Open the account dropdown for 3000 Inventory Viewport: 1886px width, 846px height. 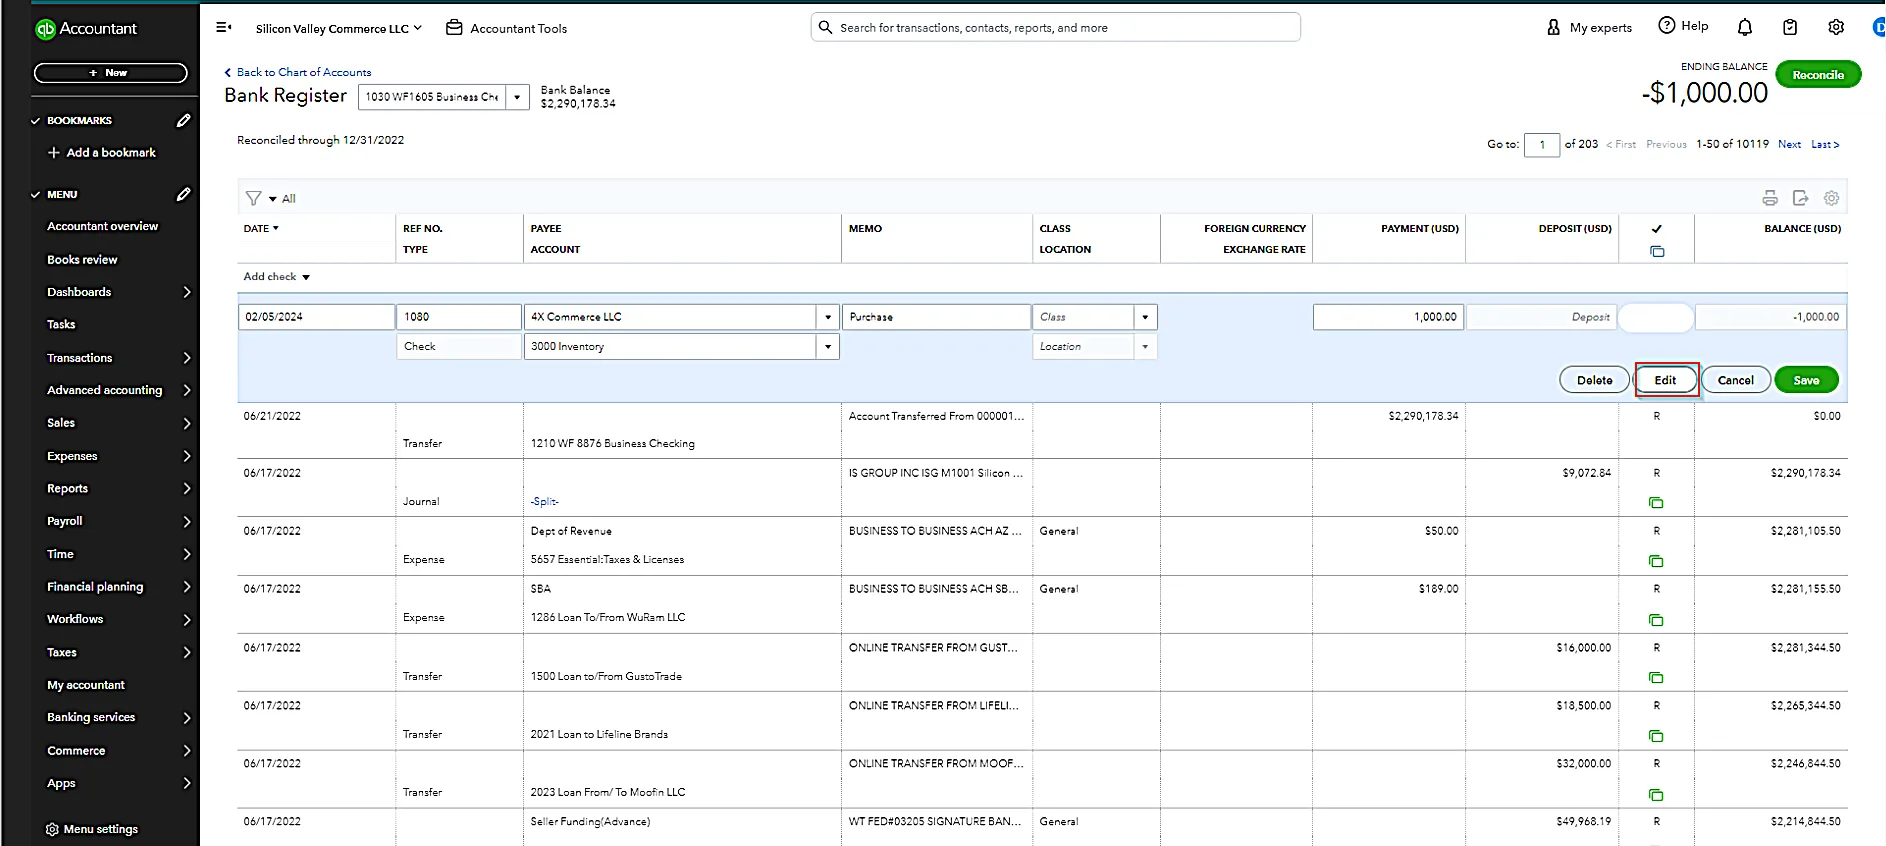[828, 347]
